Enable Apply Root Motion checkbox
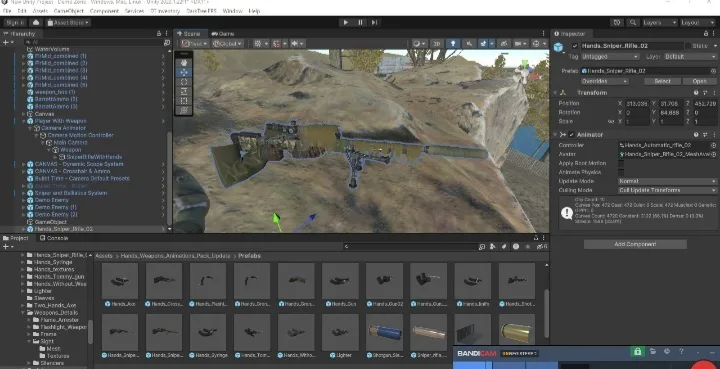 pos(621,163)
